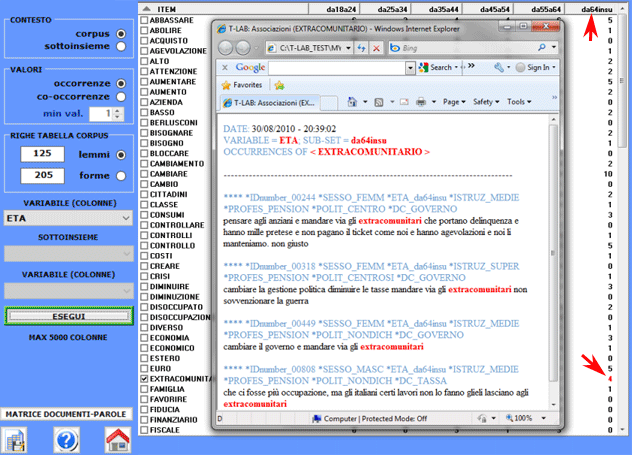Check the BERLUSCONI item checkbox
Viewport: 632px width, 455px height.
(x=145, y=121)
